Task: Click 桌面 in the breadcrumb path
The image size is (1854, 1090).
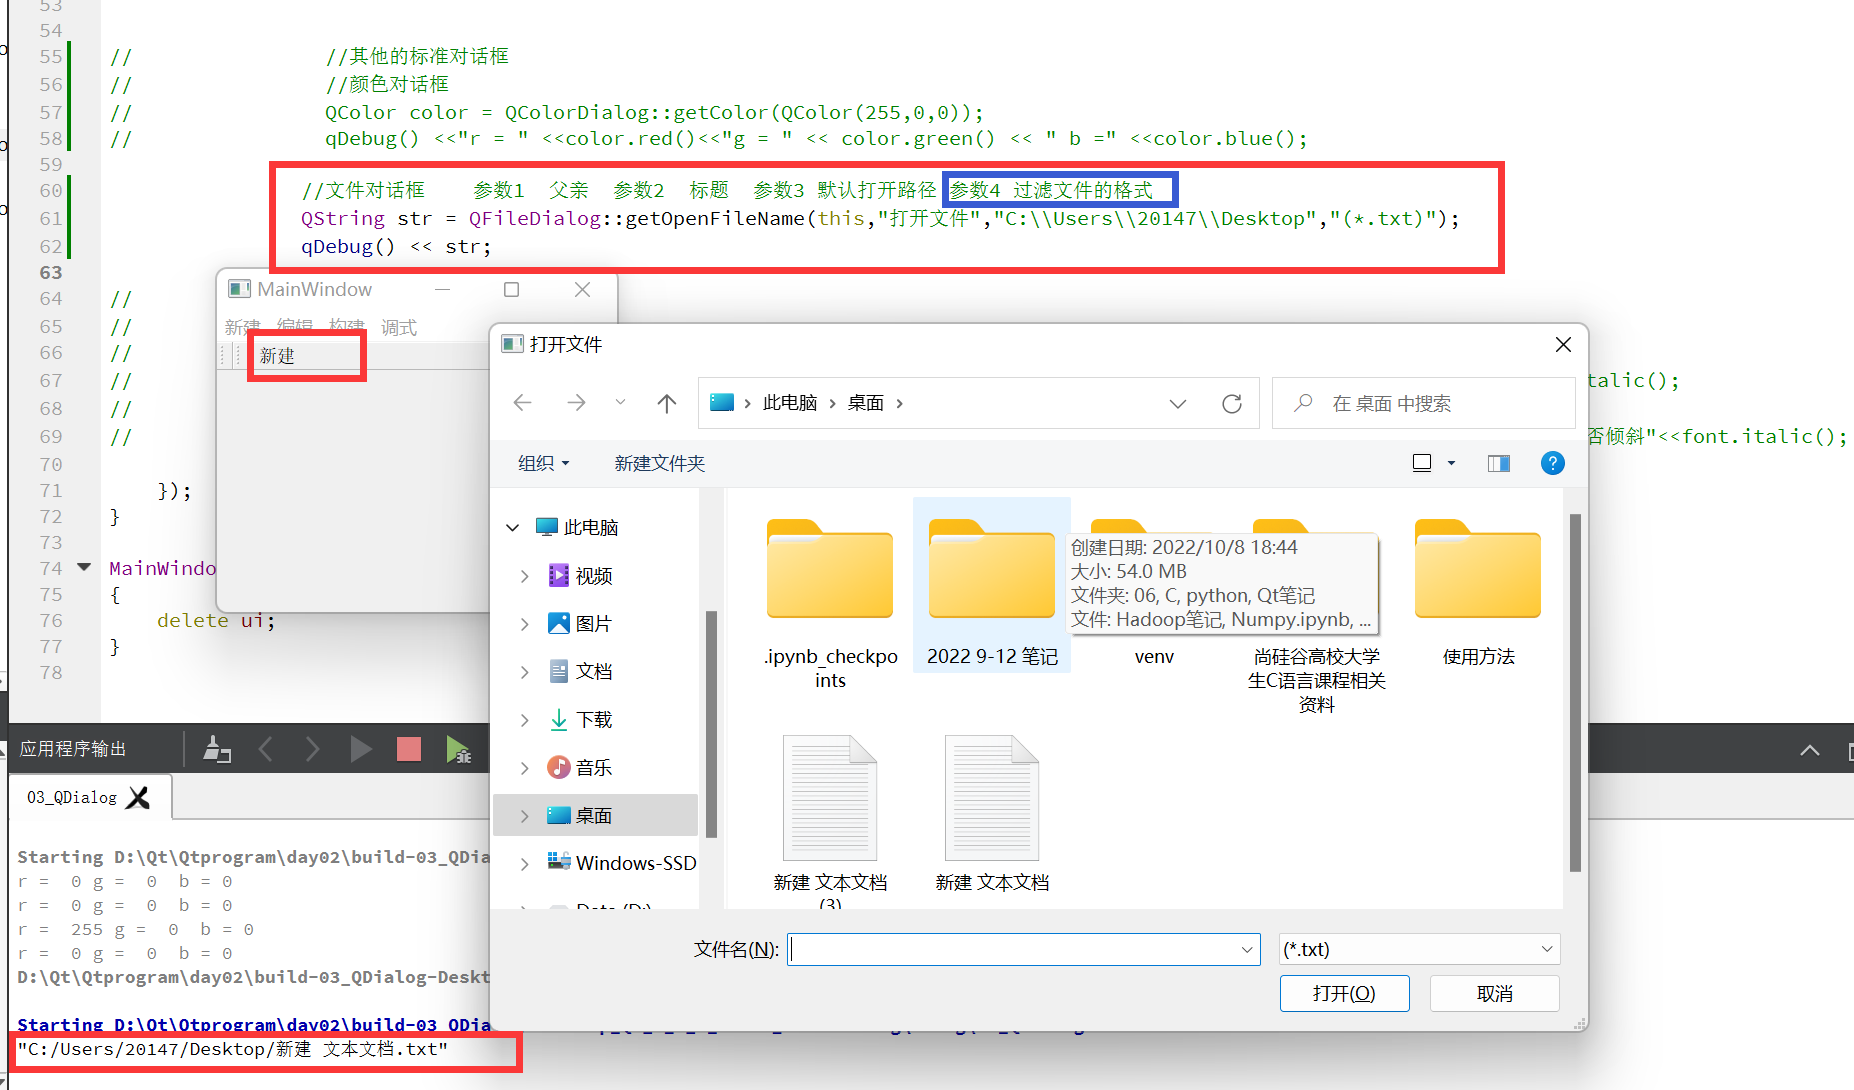Action: [x=866, y=403]
